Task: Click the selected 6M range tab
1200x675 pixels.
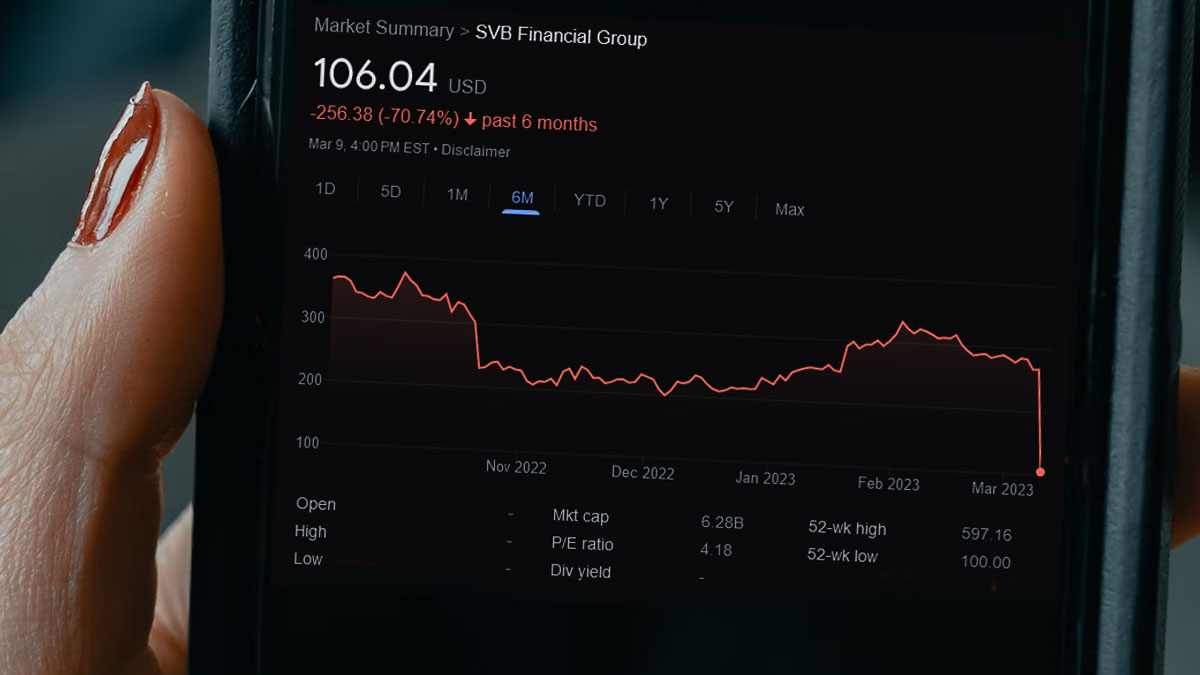Action: click(x=522, y=198)
